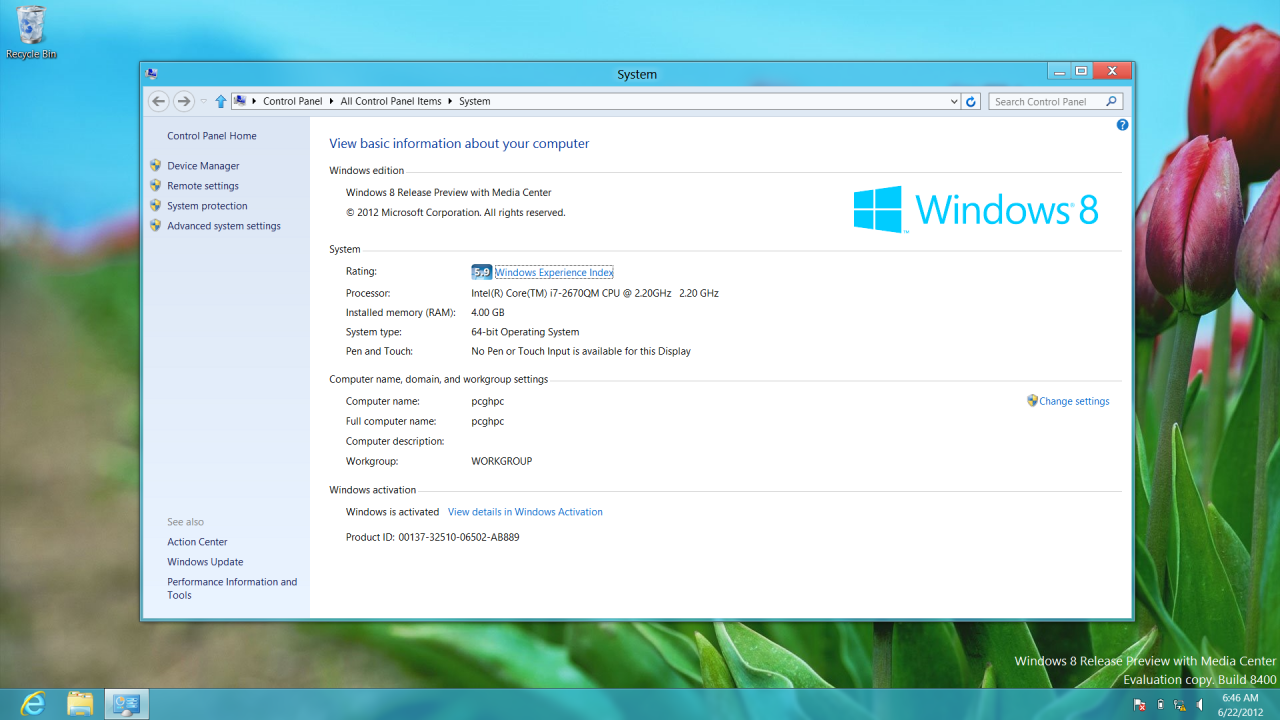The image size is (1280, 720).
Task: Expand the address bar history dropdown
Action: (x=954, y=101)
